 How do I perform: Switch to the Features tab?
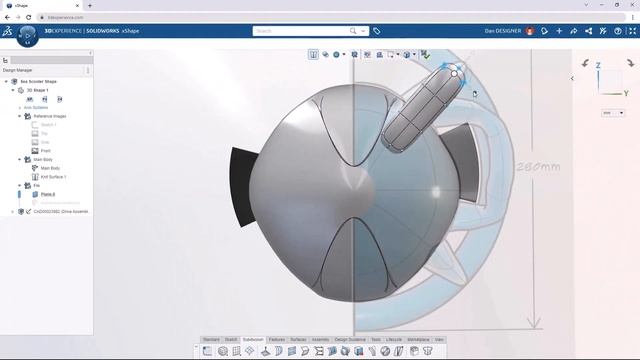(277, 340)
